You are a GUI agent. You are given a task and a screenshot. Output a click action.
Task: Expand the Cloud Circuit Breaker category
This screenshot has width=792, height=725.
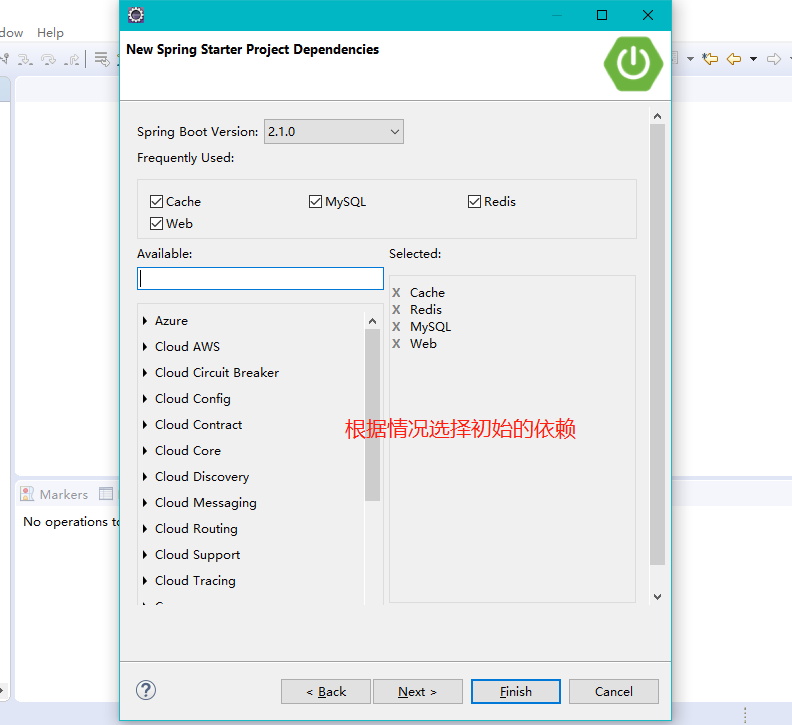coord(145,373)
